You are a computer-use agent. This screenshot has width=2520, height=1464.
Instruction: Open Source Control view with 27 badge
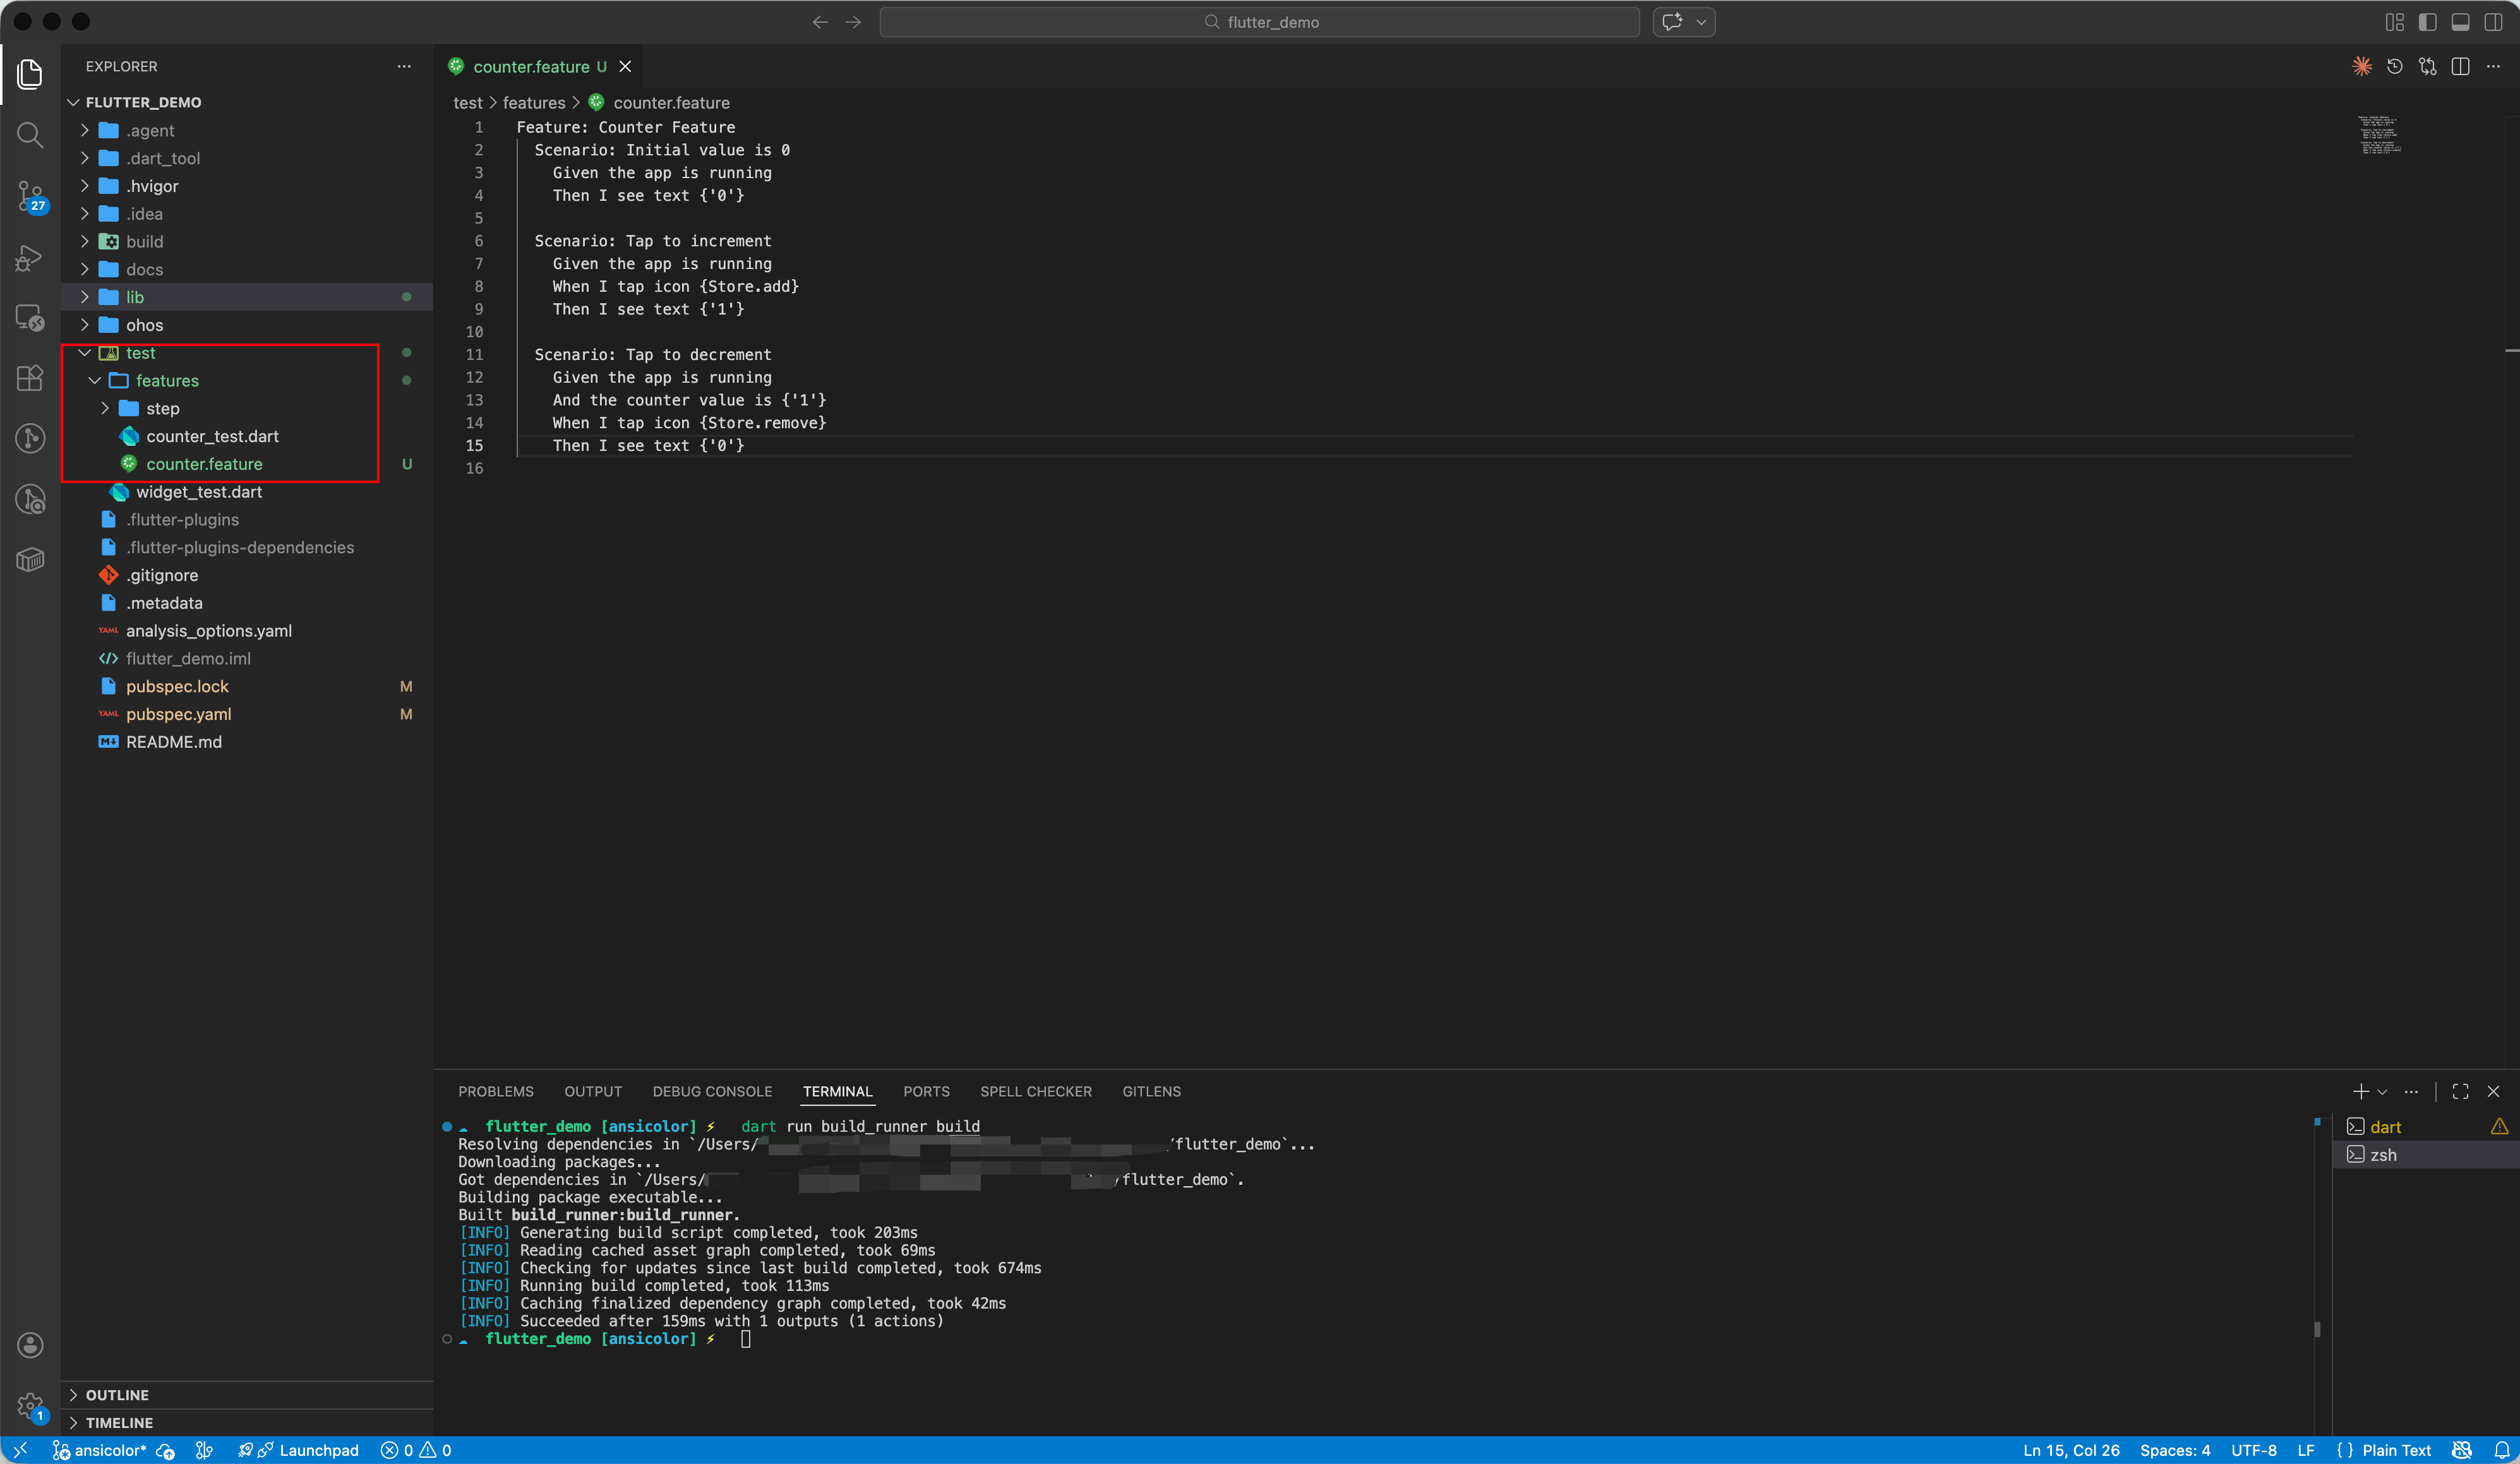click(x=30, y=196)
